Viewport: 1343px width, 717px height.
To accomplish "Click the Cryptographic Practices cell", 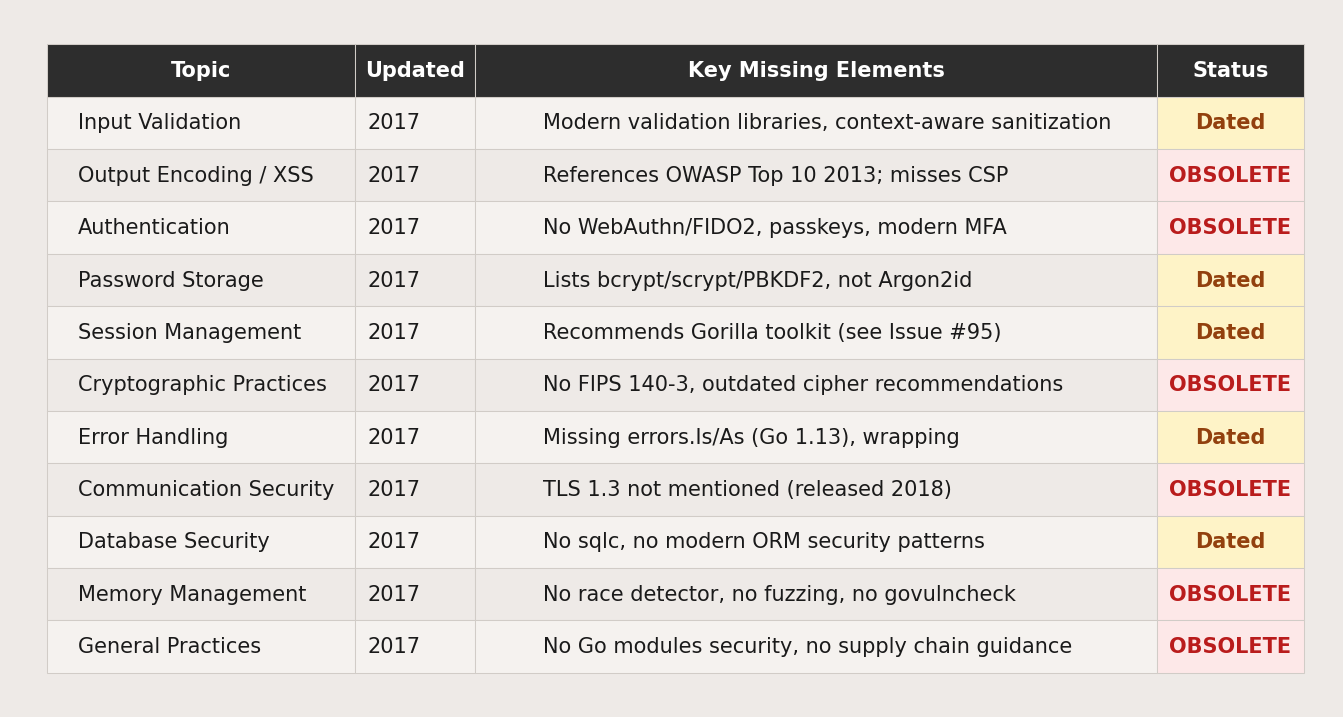I will point(202,385).
